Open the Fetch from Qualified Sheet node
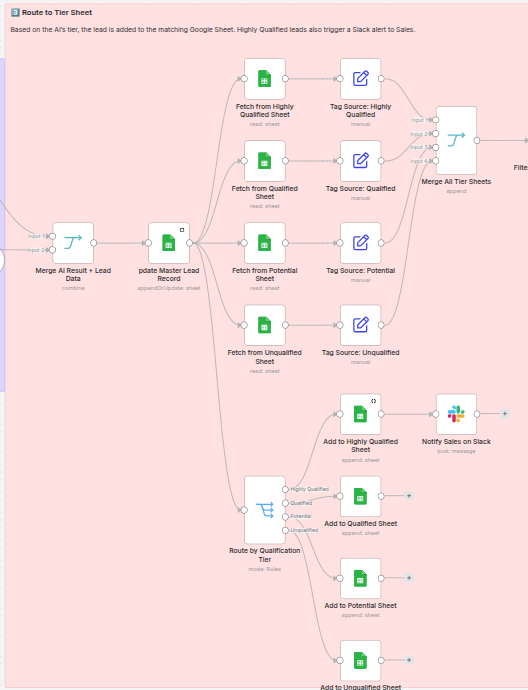The width and height of the screenshot is (528, 690). coord(264,161)
